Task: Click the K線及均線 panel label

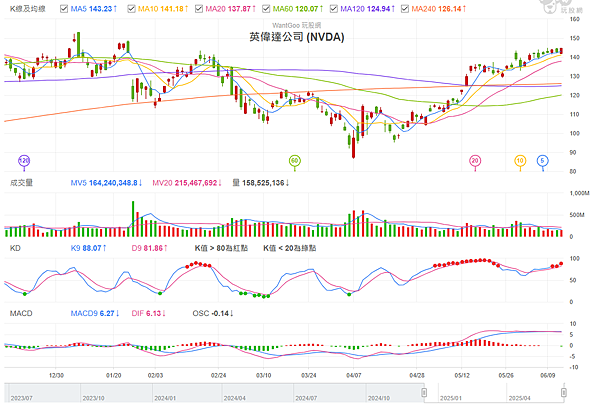Action: [x=28, y=9]
